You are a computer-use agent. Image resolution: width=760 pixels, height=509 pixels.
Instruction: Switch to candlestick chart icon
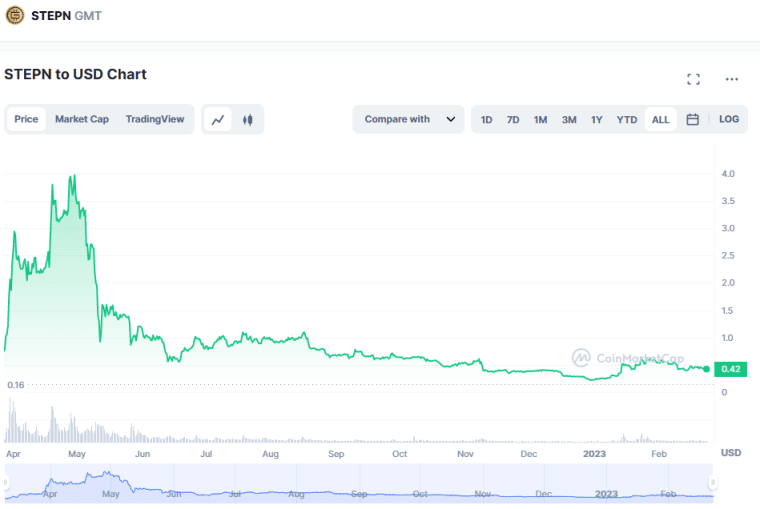[x=248, y=119]
